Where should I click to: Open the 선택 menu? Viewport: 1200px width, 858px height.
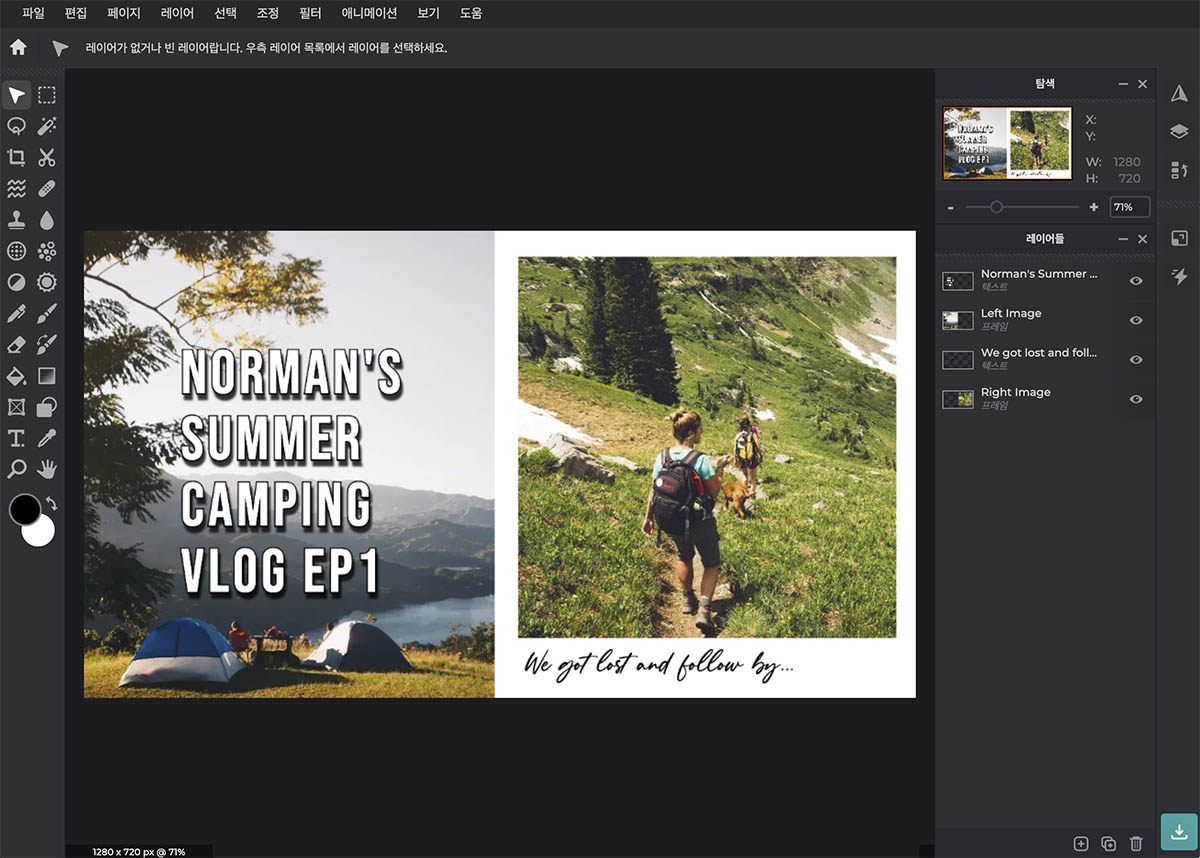pos(225,13)
